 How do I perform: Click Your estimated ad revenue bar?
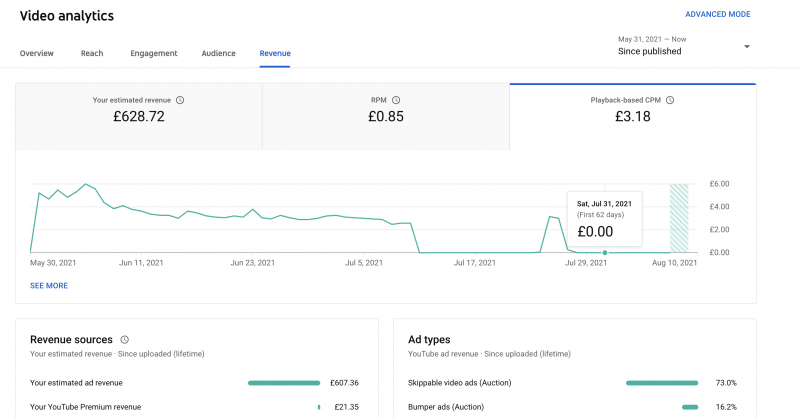[x=283, y=382]
